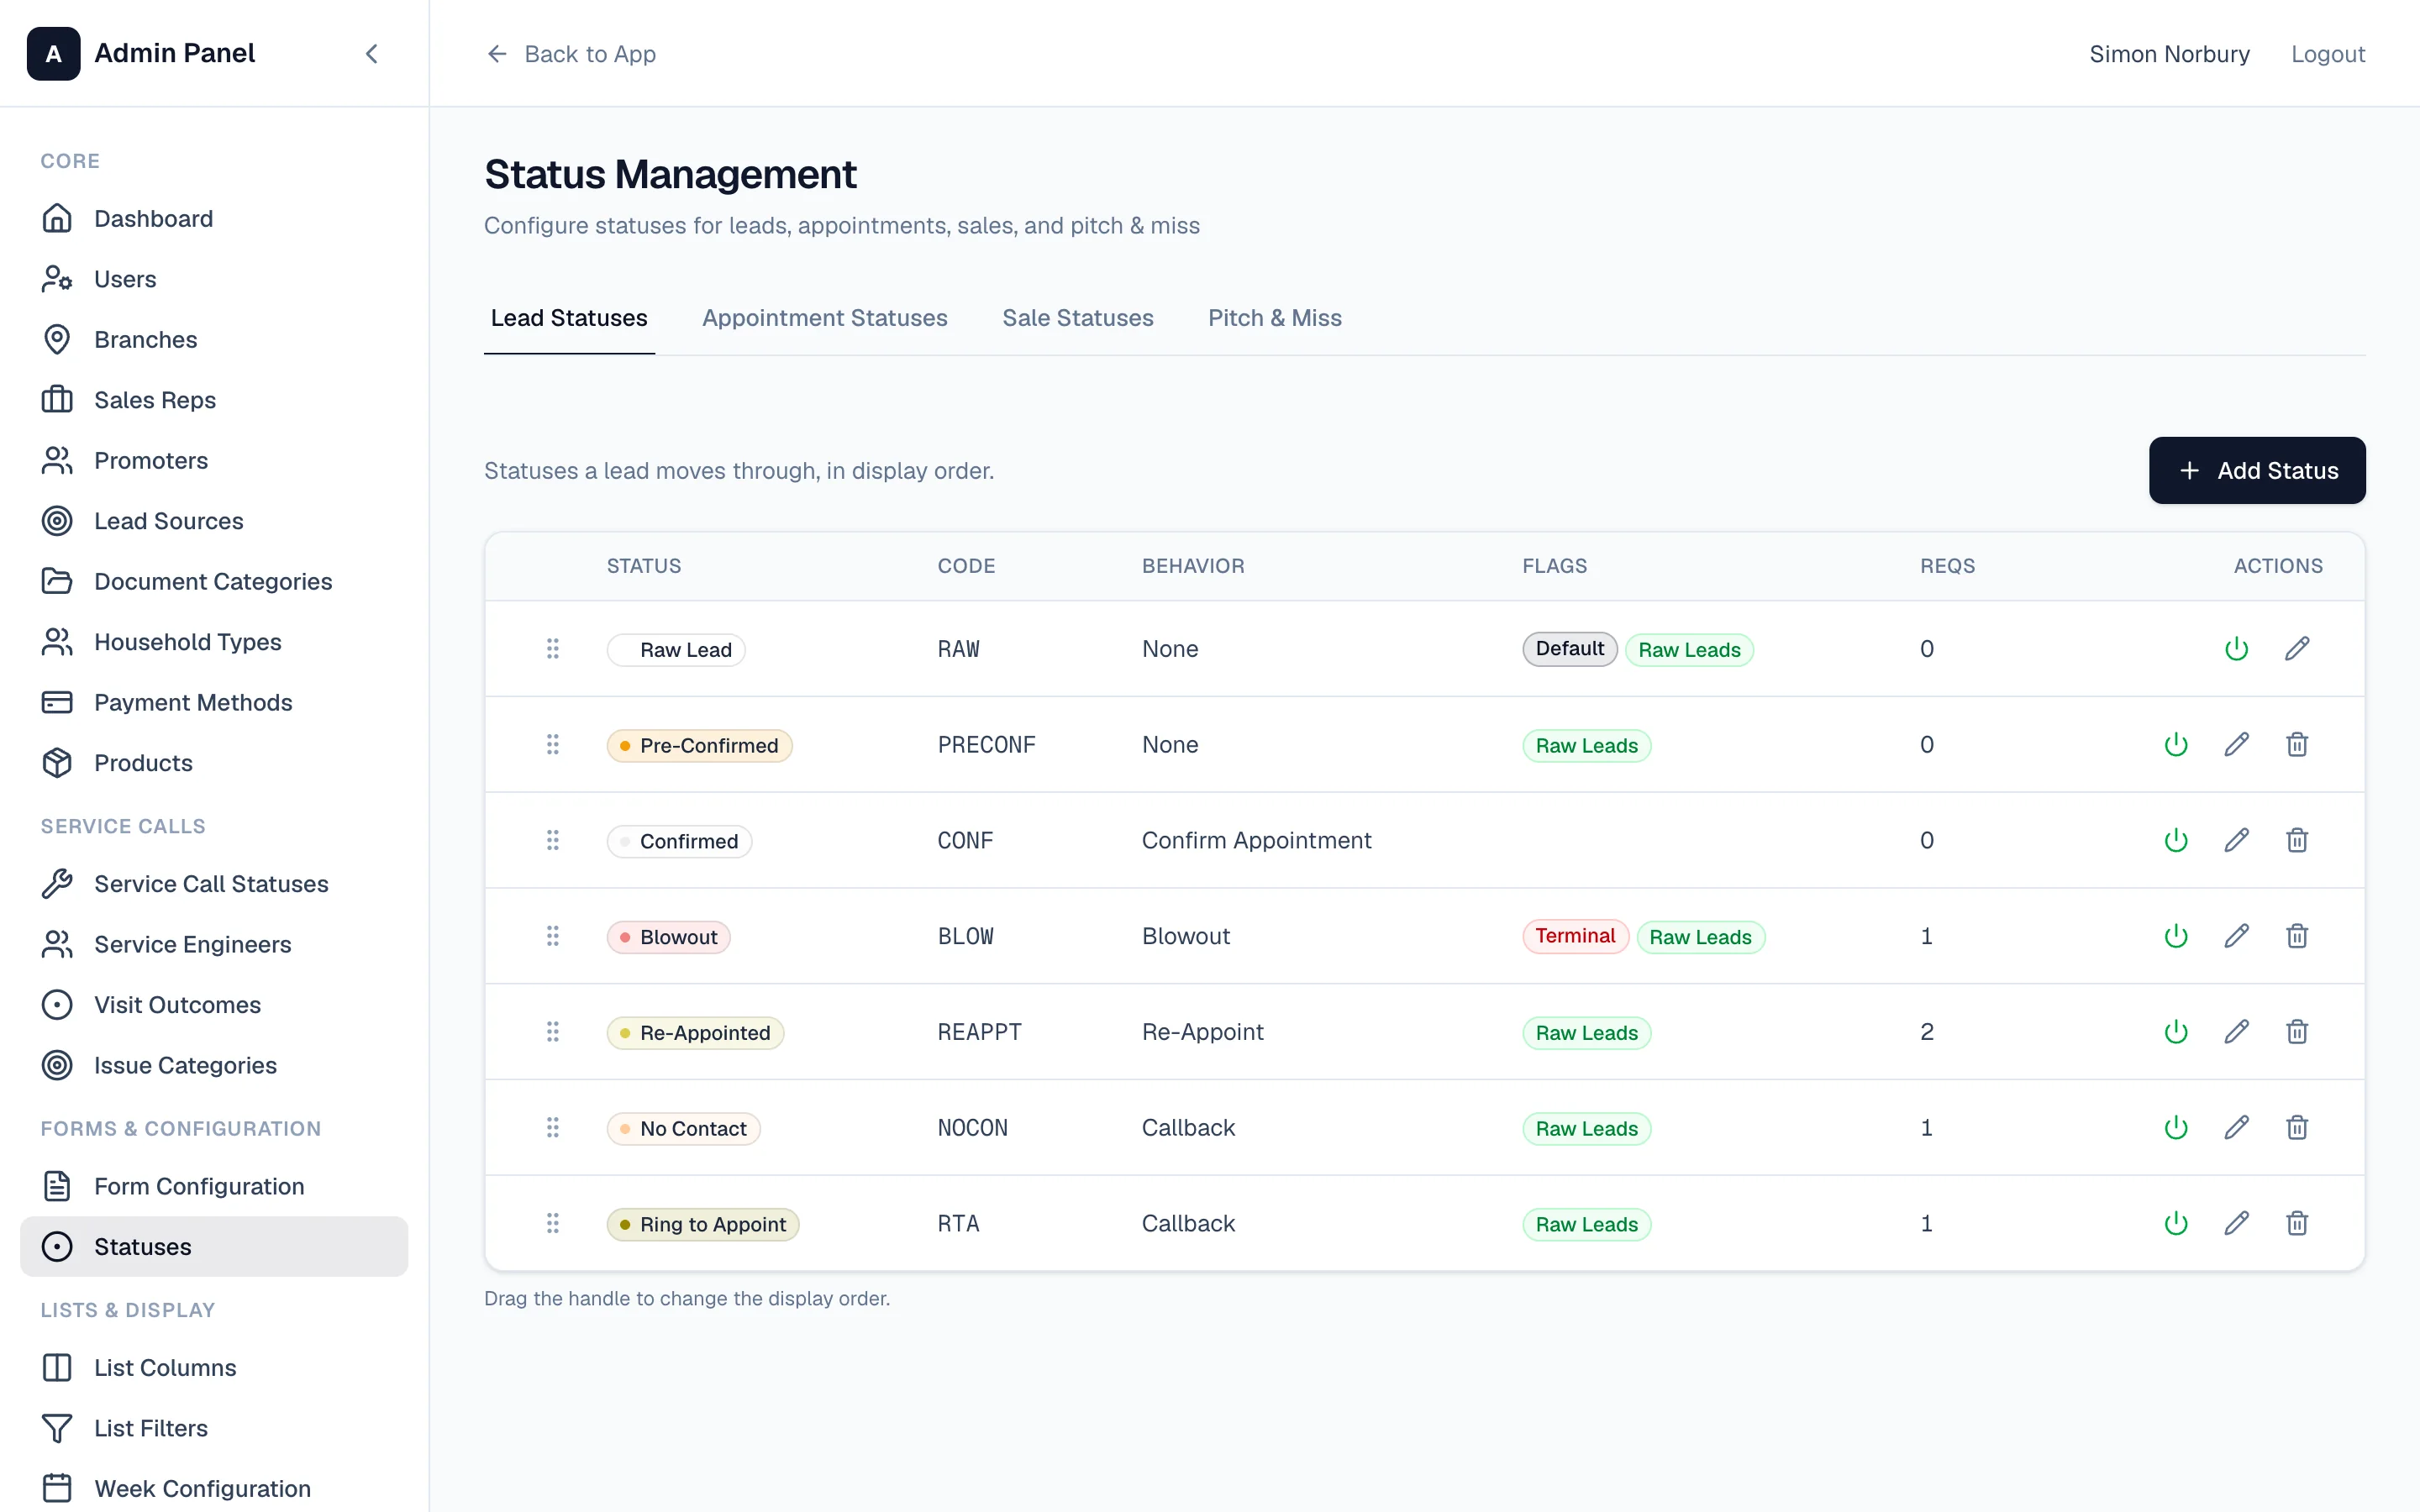This screenshot has height=1512, width=2420.
Task: Delete the No Contact status
Action: point(2297,1128)
